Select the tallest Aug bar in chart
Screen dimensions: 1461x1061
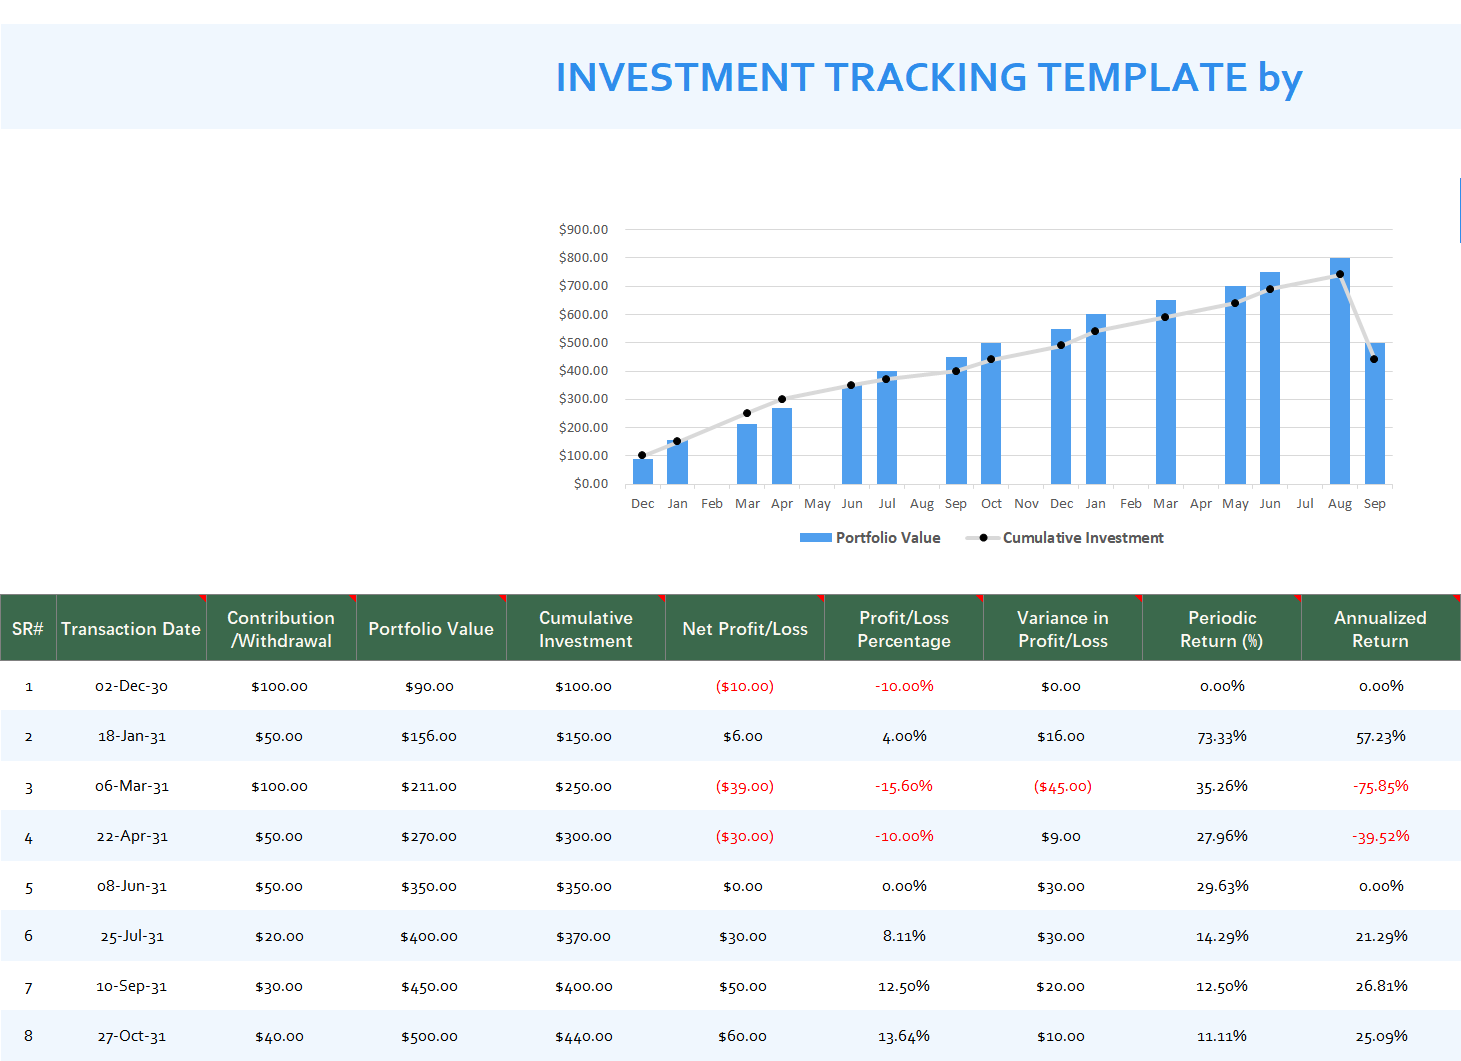tap(1340, 371)
